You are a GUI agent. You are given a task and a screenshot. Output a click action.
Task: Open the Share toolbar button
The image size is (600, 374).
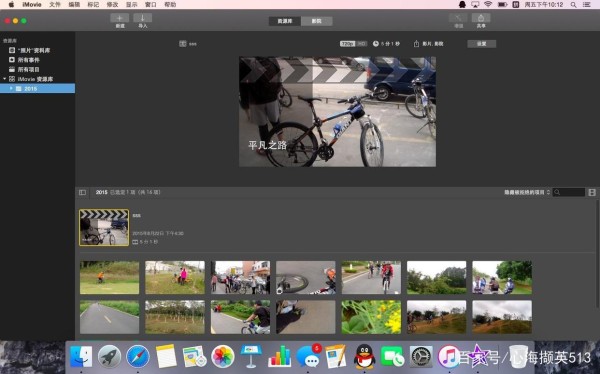(481, 18)
